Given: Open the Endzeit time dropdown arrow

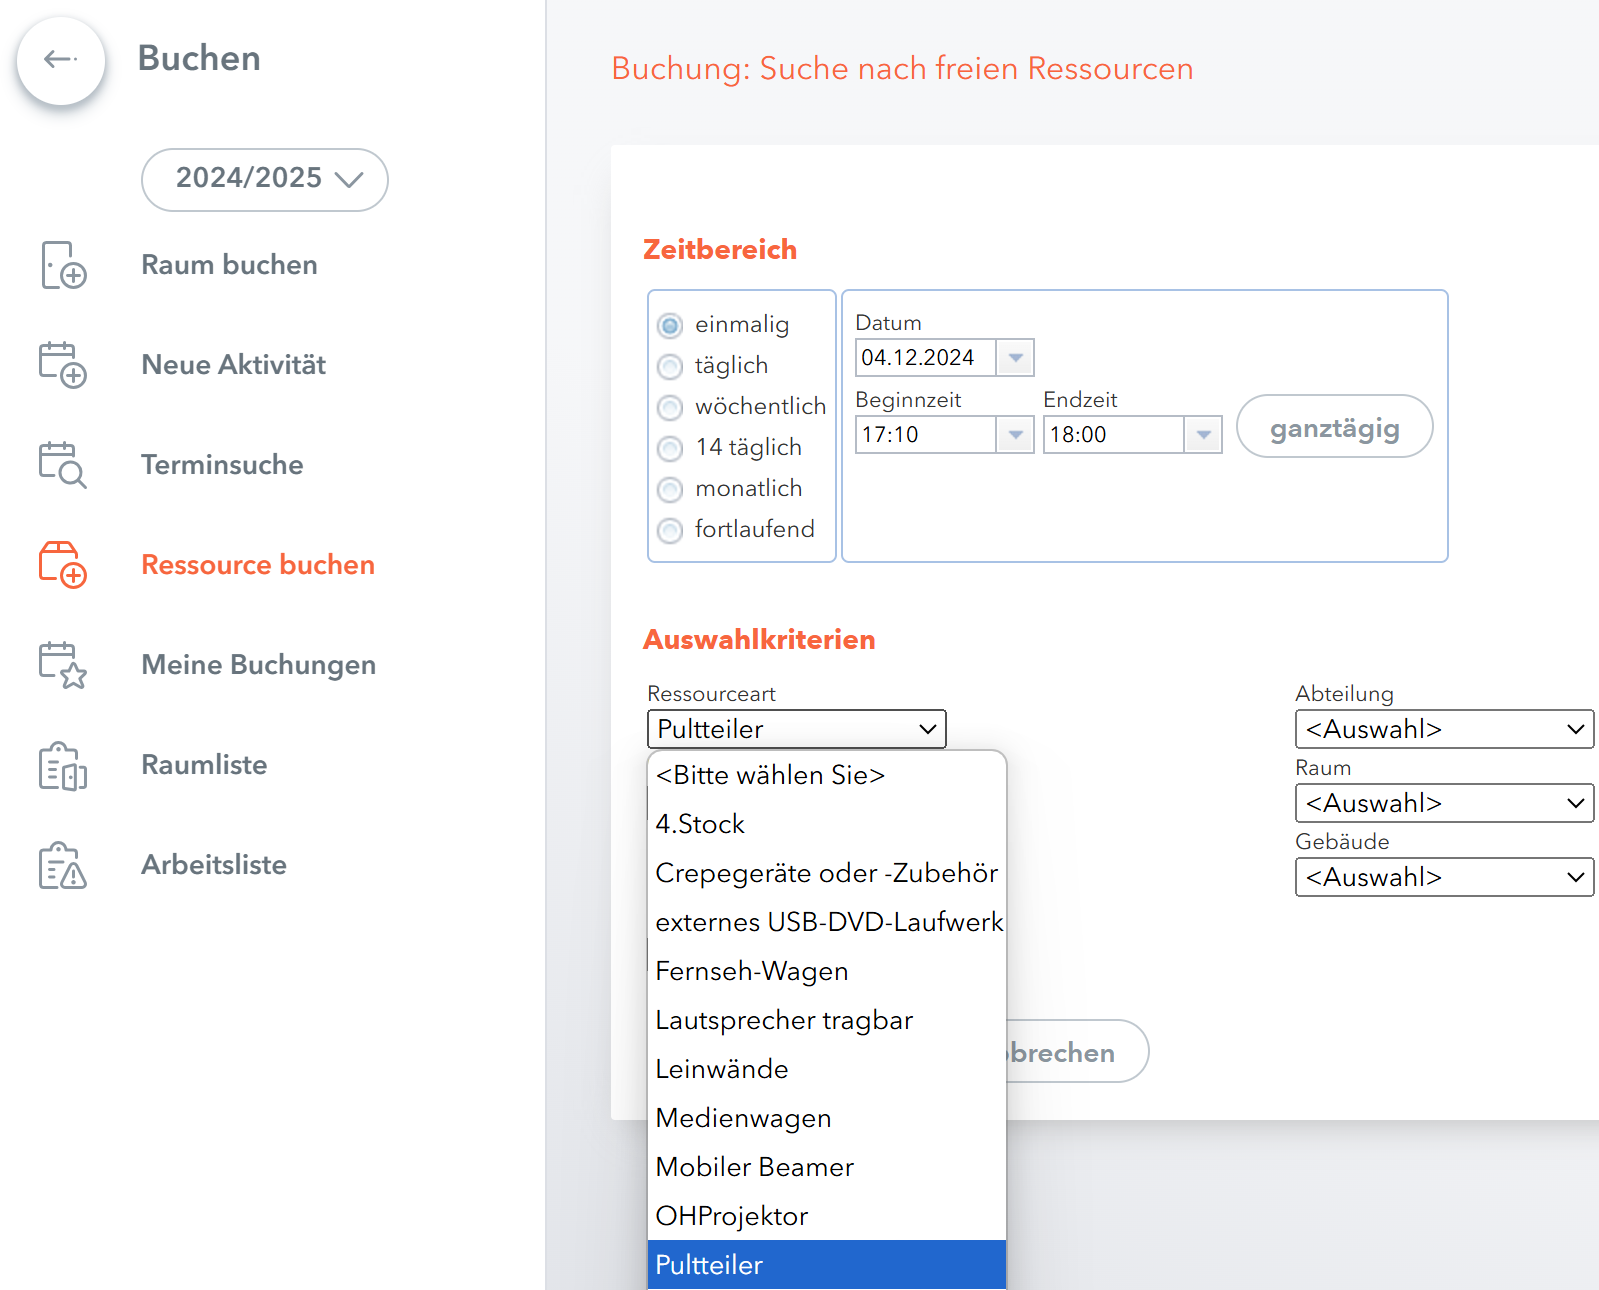Looking at the screenshot, I should 1203,434.
